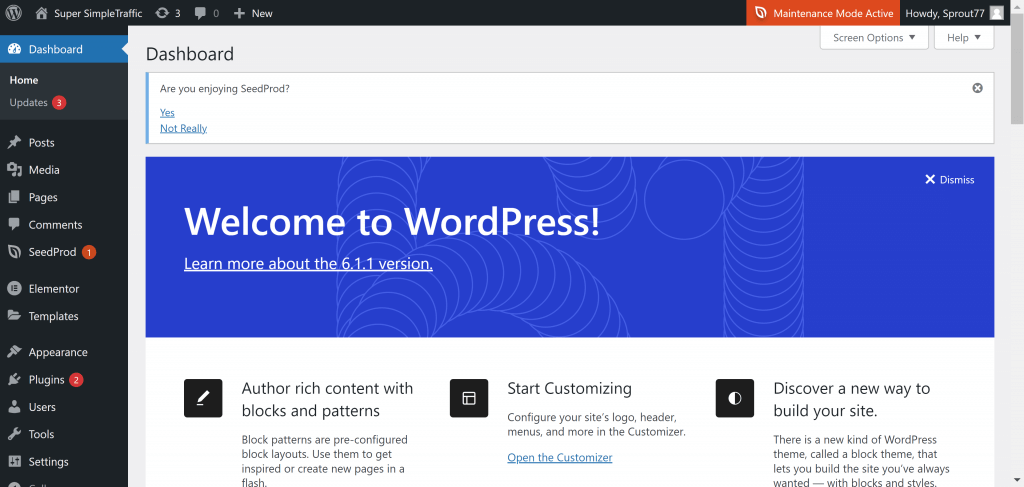Screen dimensions: 1024x487
Task: Expand the Help dropdown tab
Action: (x=964, y=38)
